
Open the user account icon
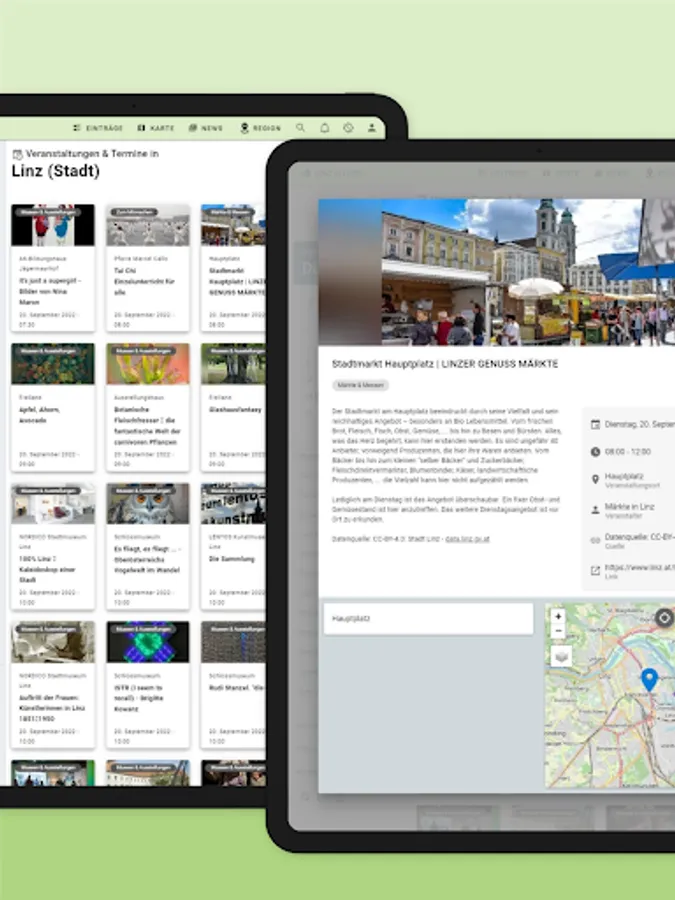click(x=372, y=127)
